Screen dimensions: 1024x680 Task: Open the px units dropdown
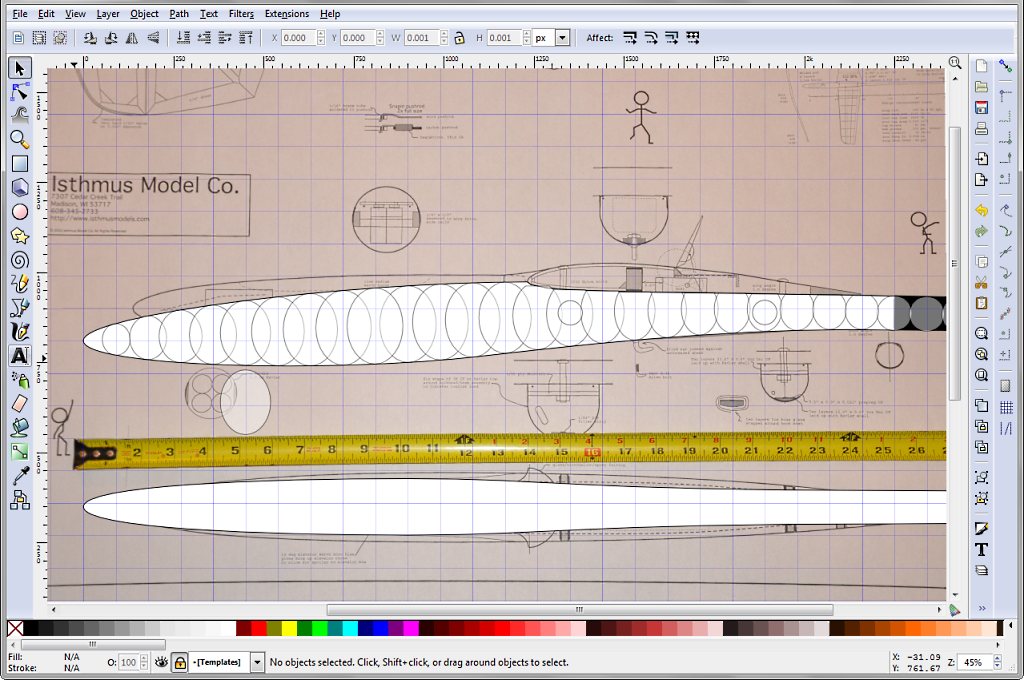pos(562,38)
